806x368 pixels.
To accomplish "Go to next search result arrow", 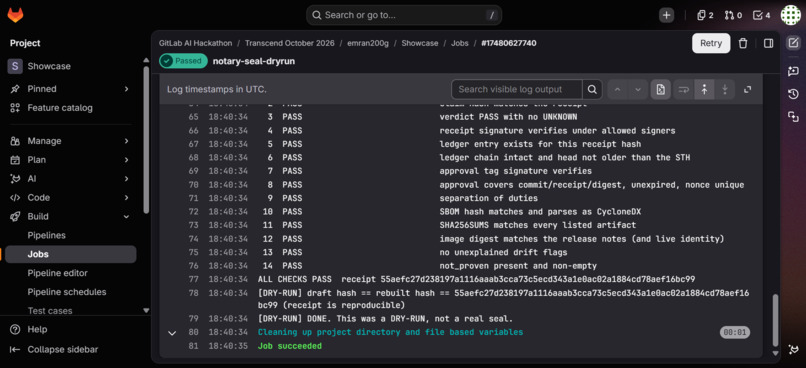I will pyautogui.click(x=638, y=89).
